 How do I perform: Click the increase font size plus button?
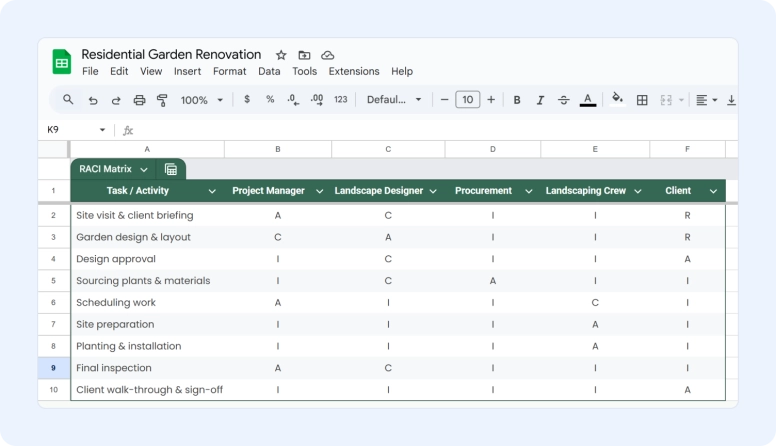coord(491,100)
